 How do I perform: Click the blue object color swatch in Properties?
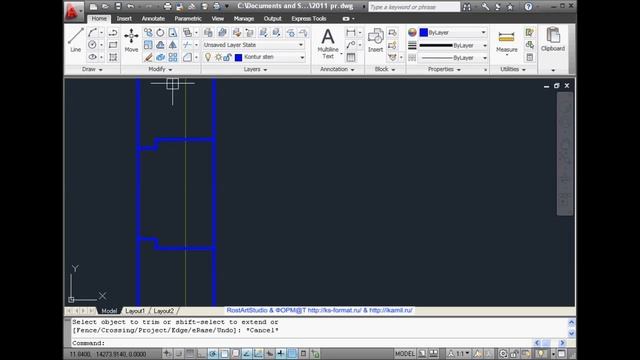pyautogui.click(x=424, y=32)
